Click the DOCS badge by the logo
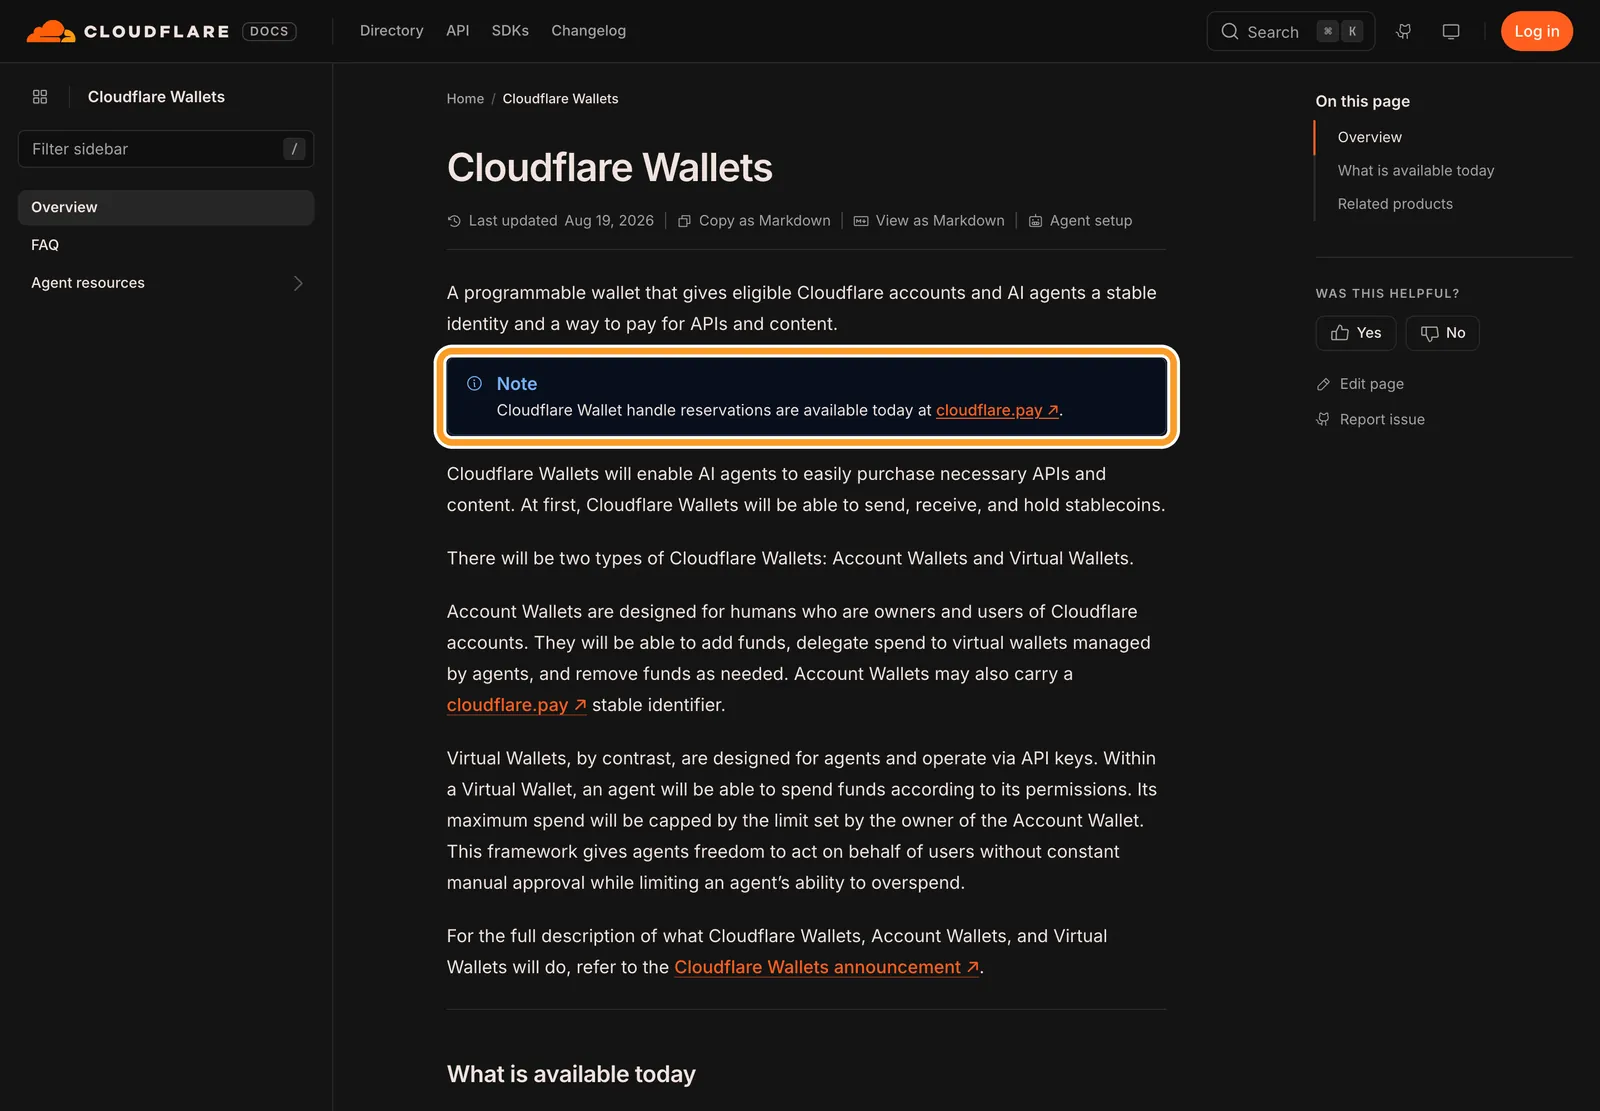Viewport: 1600px width, 1111px height. click(269, 32)
